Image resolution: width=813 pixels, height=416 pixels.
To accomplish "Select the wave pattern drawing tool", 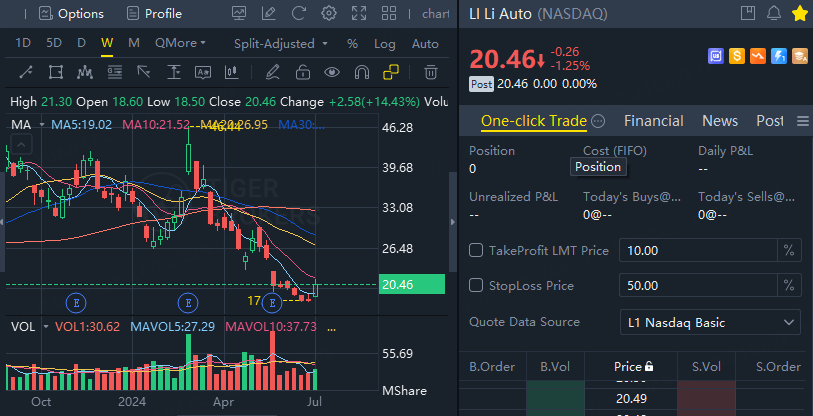I will point(85,73).
